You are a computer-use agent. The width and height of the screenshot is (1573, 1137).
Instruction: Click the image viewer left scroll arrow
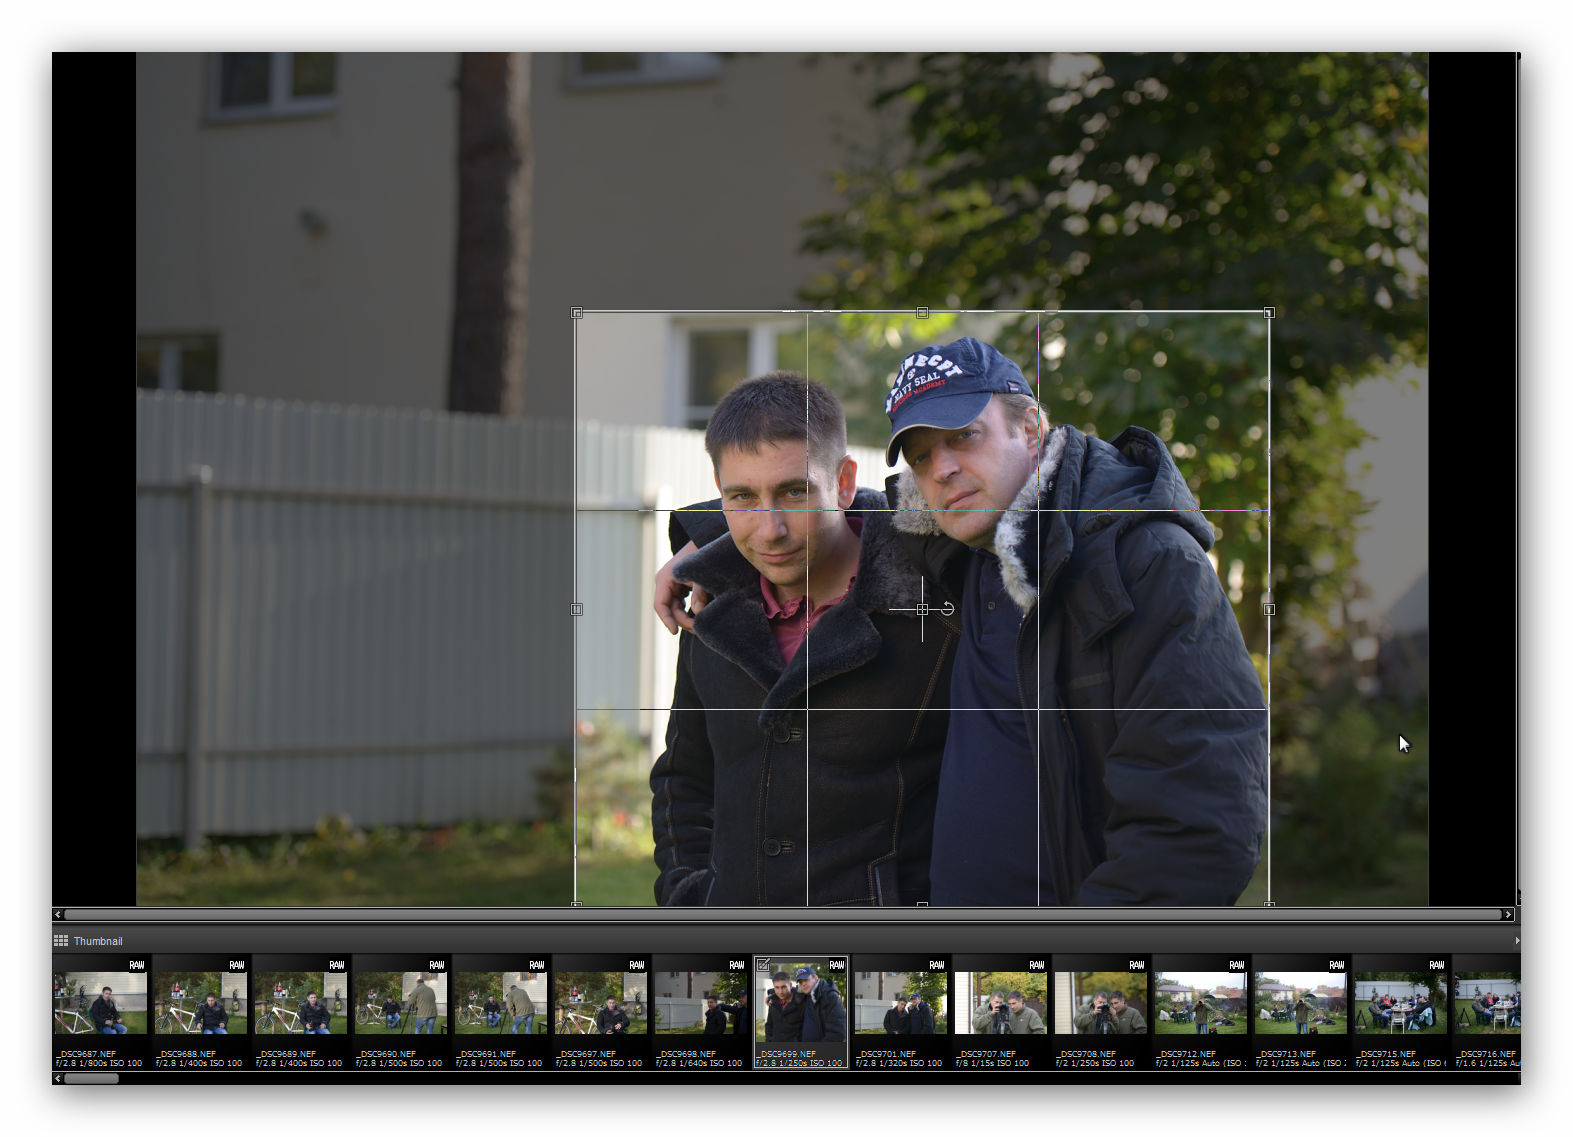coord(58,914)
